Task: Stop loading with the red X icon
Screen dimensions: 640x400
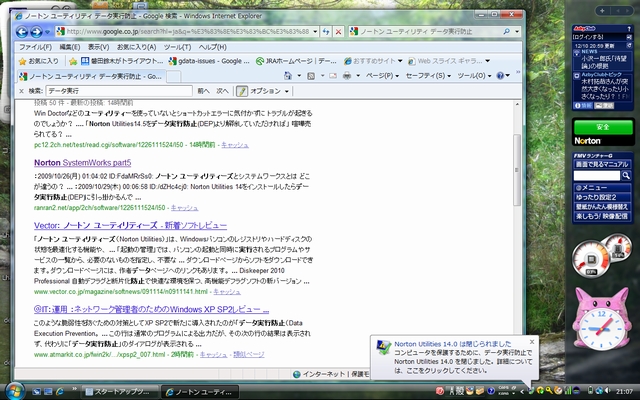Action: (x=338, y=31)
